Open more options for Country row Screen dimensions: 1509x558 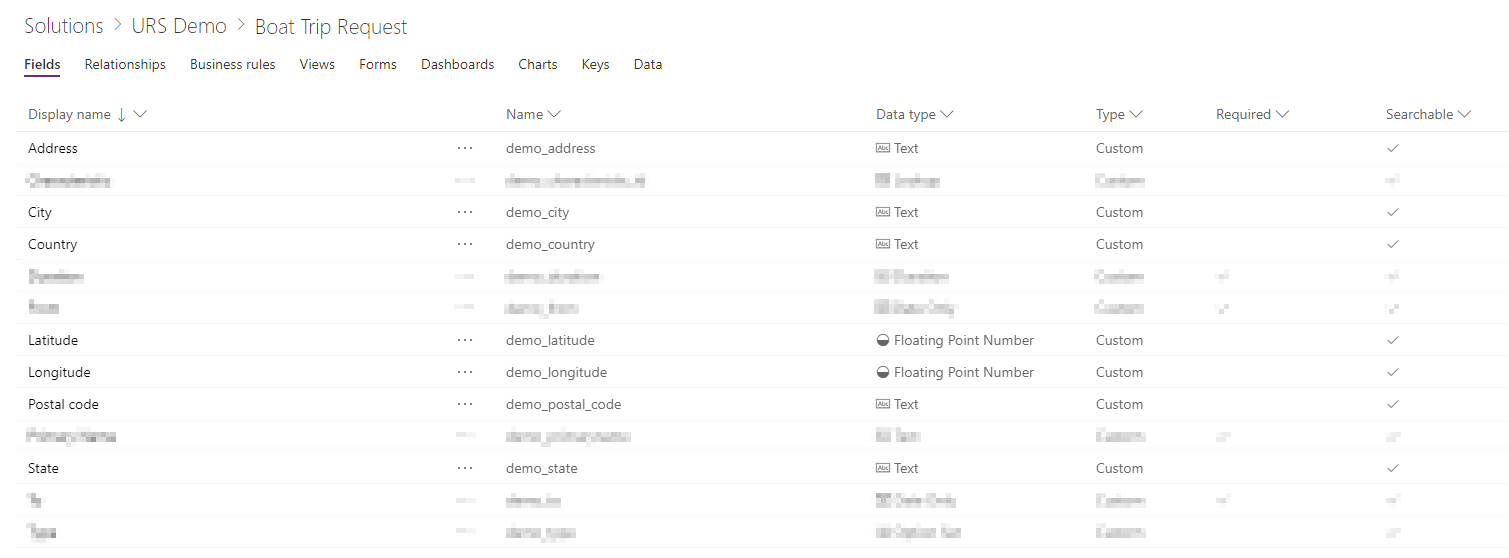tap(464, 244)
